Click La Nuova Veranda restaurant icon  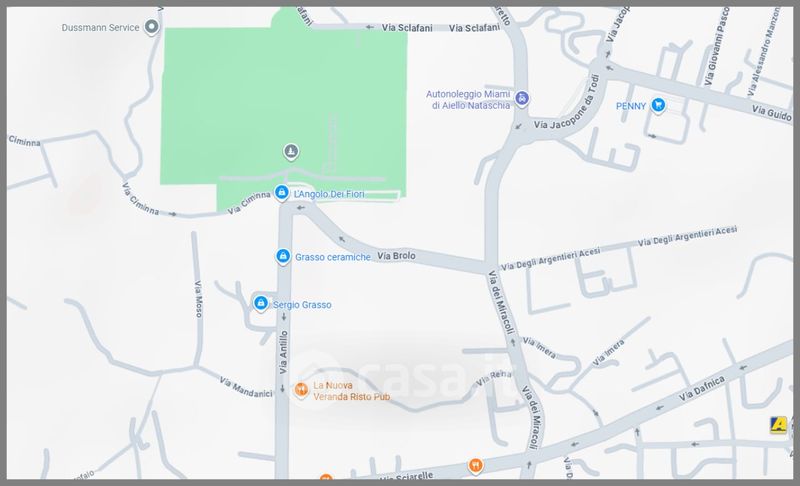pos(301,390)
